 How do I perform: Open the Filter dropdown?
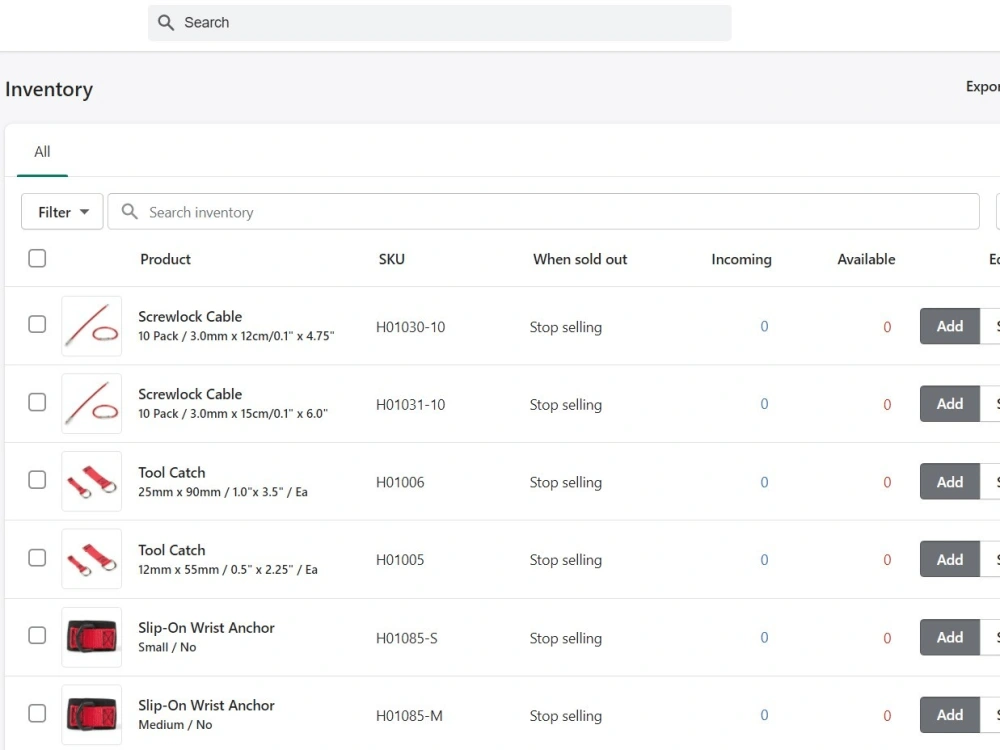tap(62, 212)
